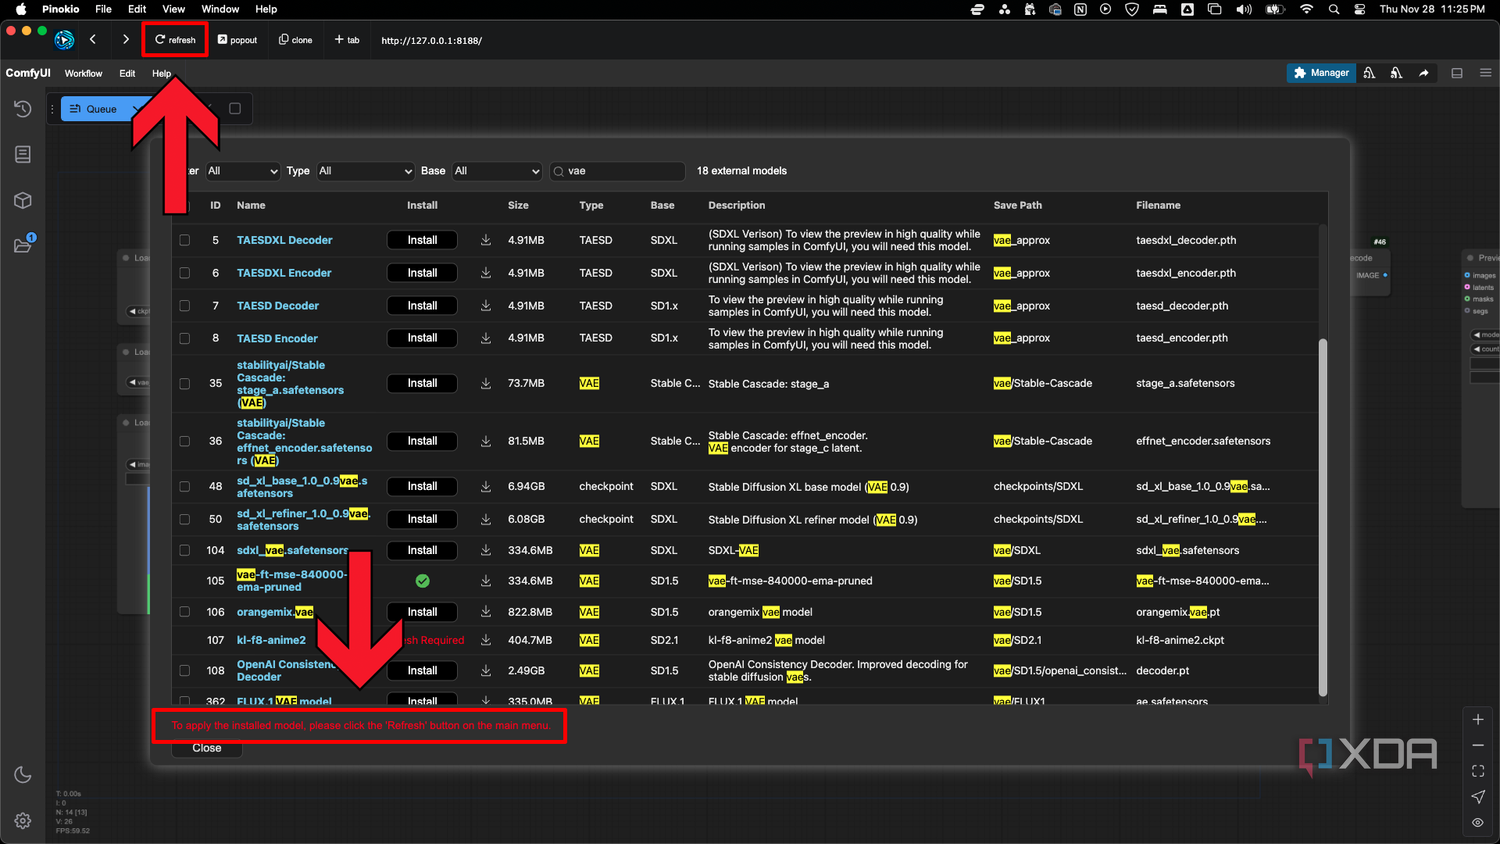Install the TAESDXL Decoder model
This screenshot has width=1500, height=844.
422,240
